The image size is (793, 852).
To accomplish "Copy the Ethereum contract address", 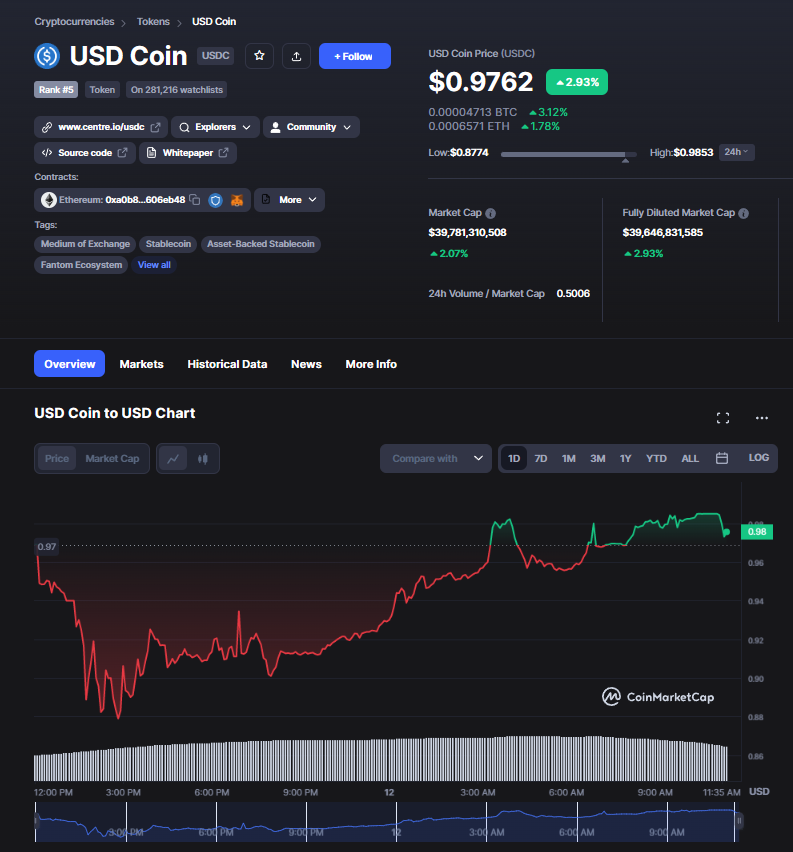I will [195, 200].
